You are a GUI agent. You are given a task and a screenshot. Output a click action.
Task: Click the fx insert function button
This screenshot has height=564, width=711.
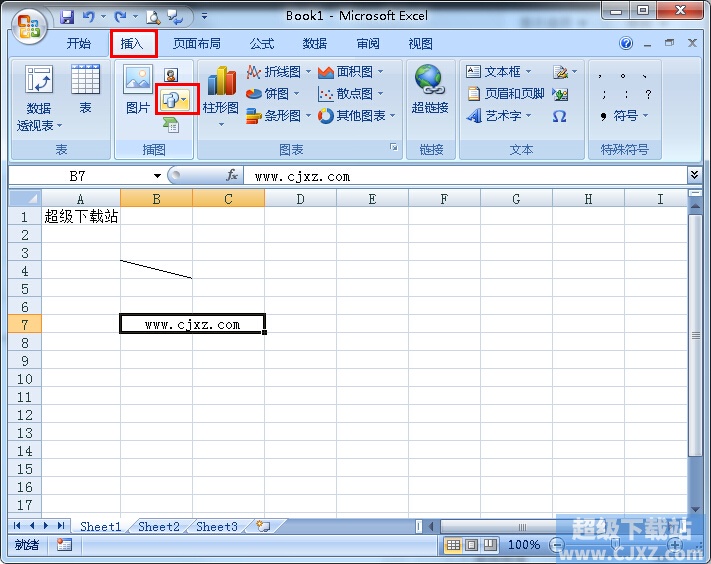pyautogui.click(x=232, y=176)
